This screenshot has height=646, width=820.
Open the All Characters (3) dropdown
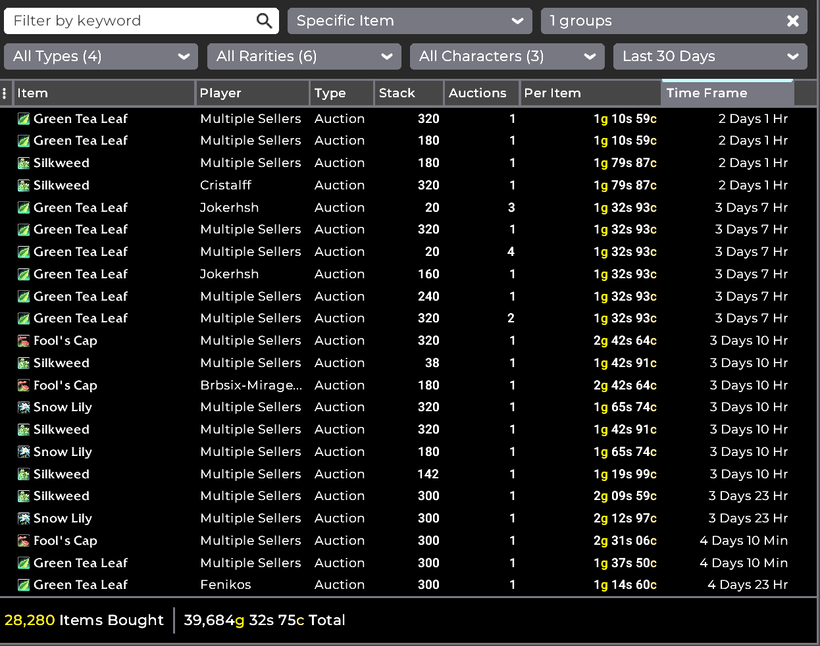[506, 57]
